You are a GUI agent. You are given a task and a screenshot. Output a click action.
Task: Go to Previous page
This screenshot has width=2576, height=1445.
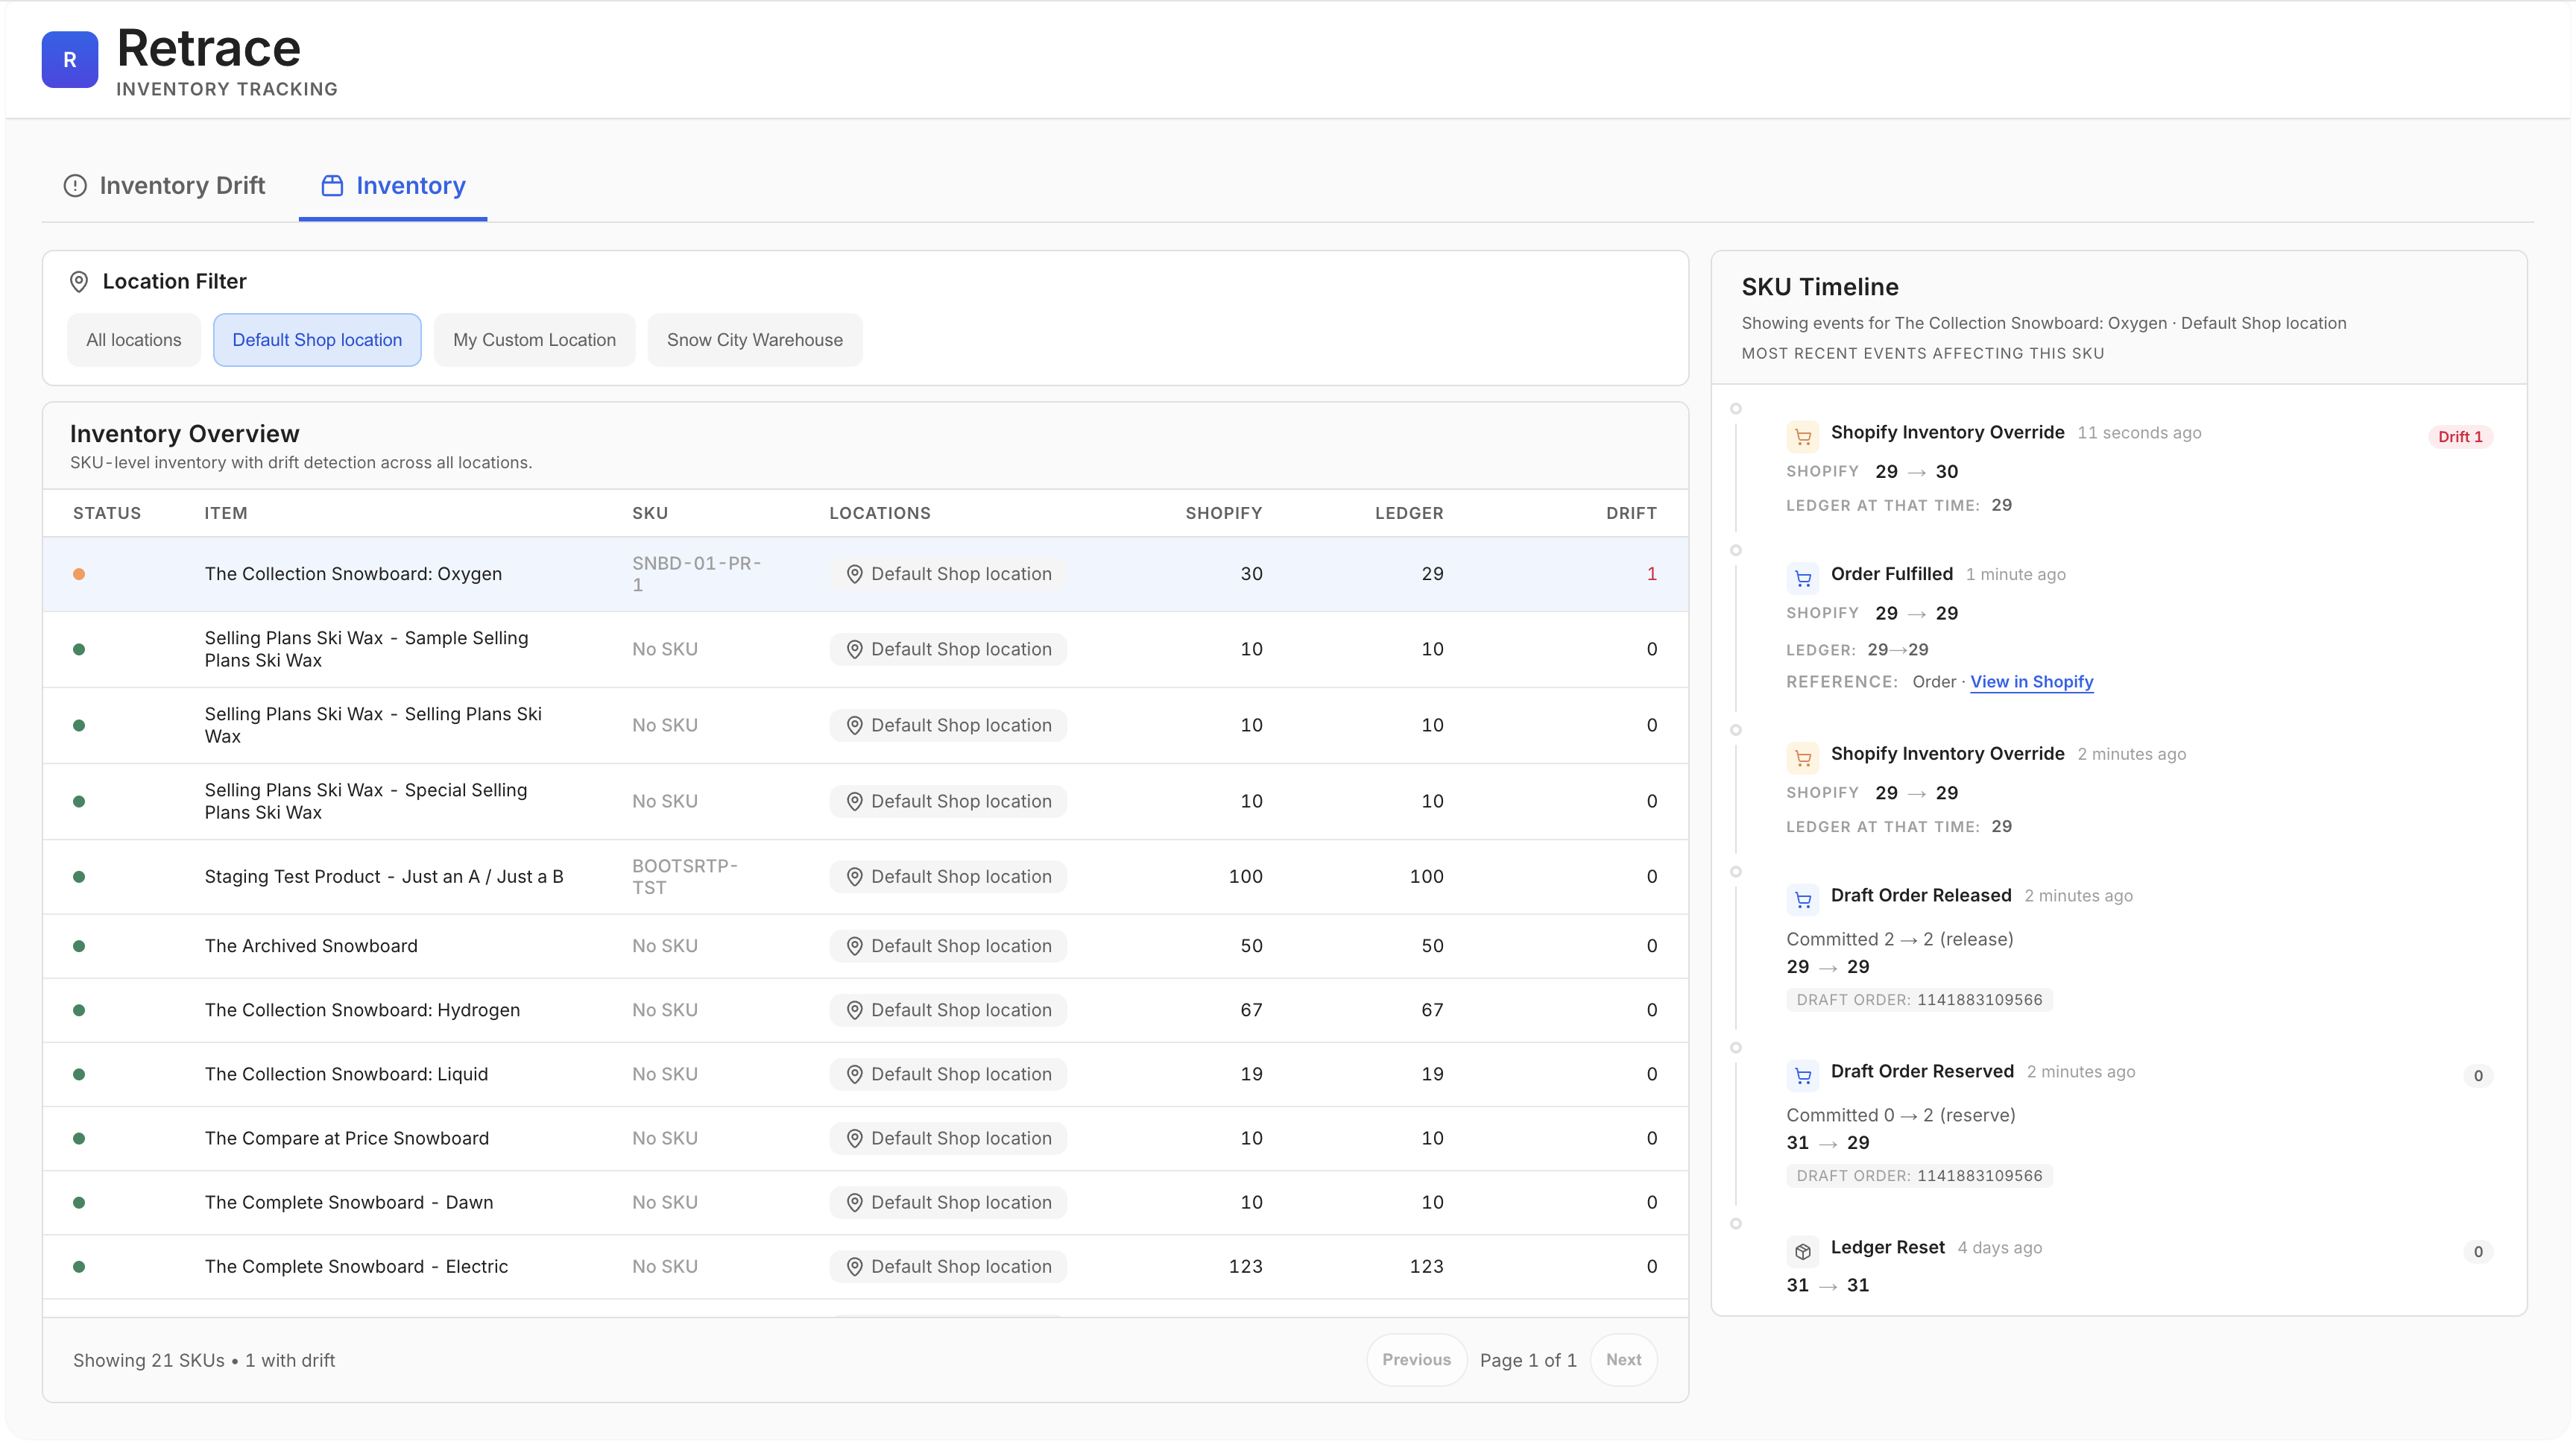(1416, 1360)
